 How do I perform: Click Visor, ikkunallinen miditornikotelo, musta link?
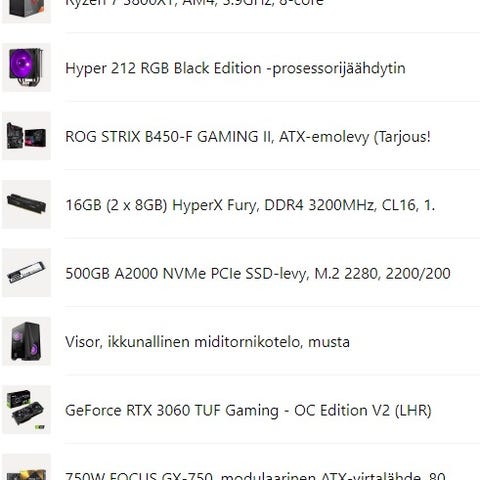point(207,342)
